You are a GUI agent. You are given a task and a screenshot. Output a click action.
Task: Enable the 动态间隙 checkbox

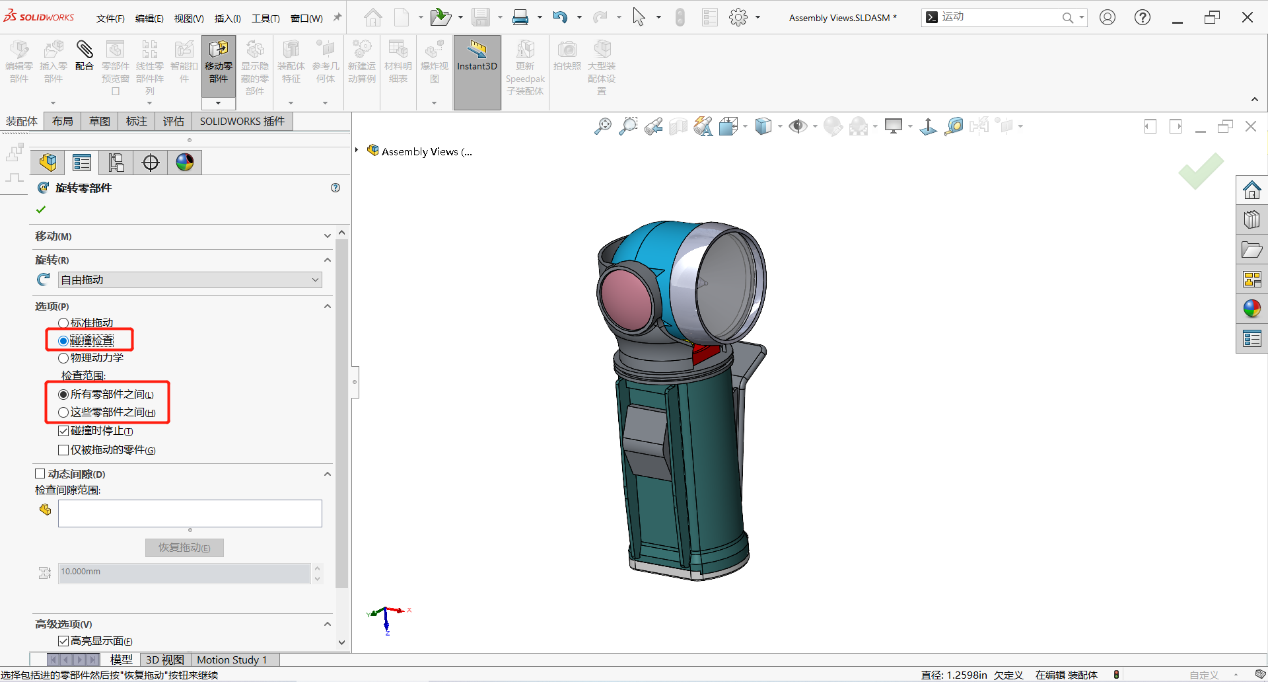point(40,474)
